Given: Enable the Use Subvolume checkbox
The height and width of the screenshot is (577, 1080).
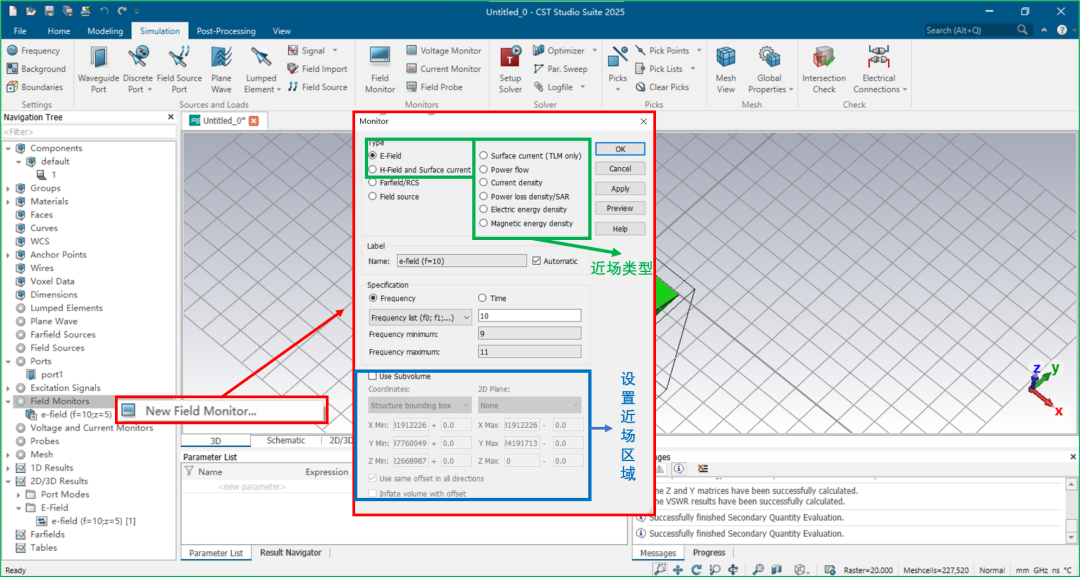Looking at the screenshot, I should [373, 376].
